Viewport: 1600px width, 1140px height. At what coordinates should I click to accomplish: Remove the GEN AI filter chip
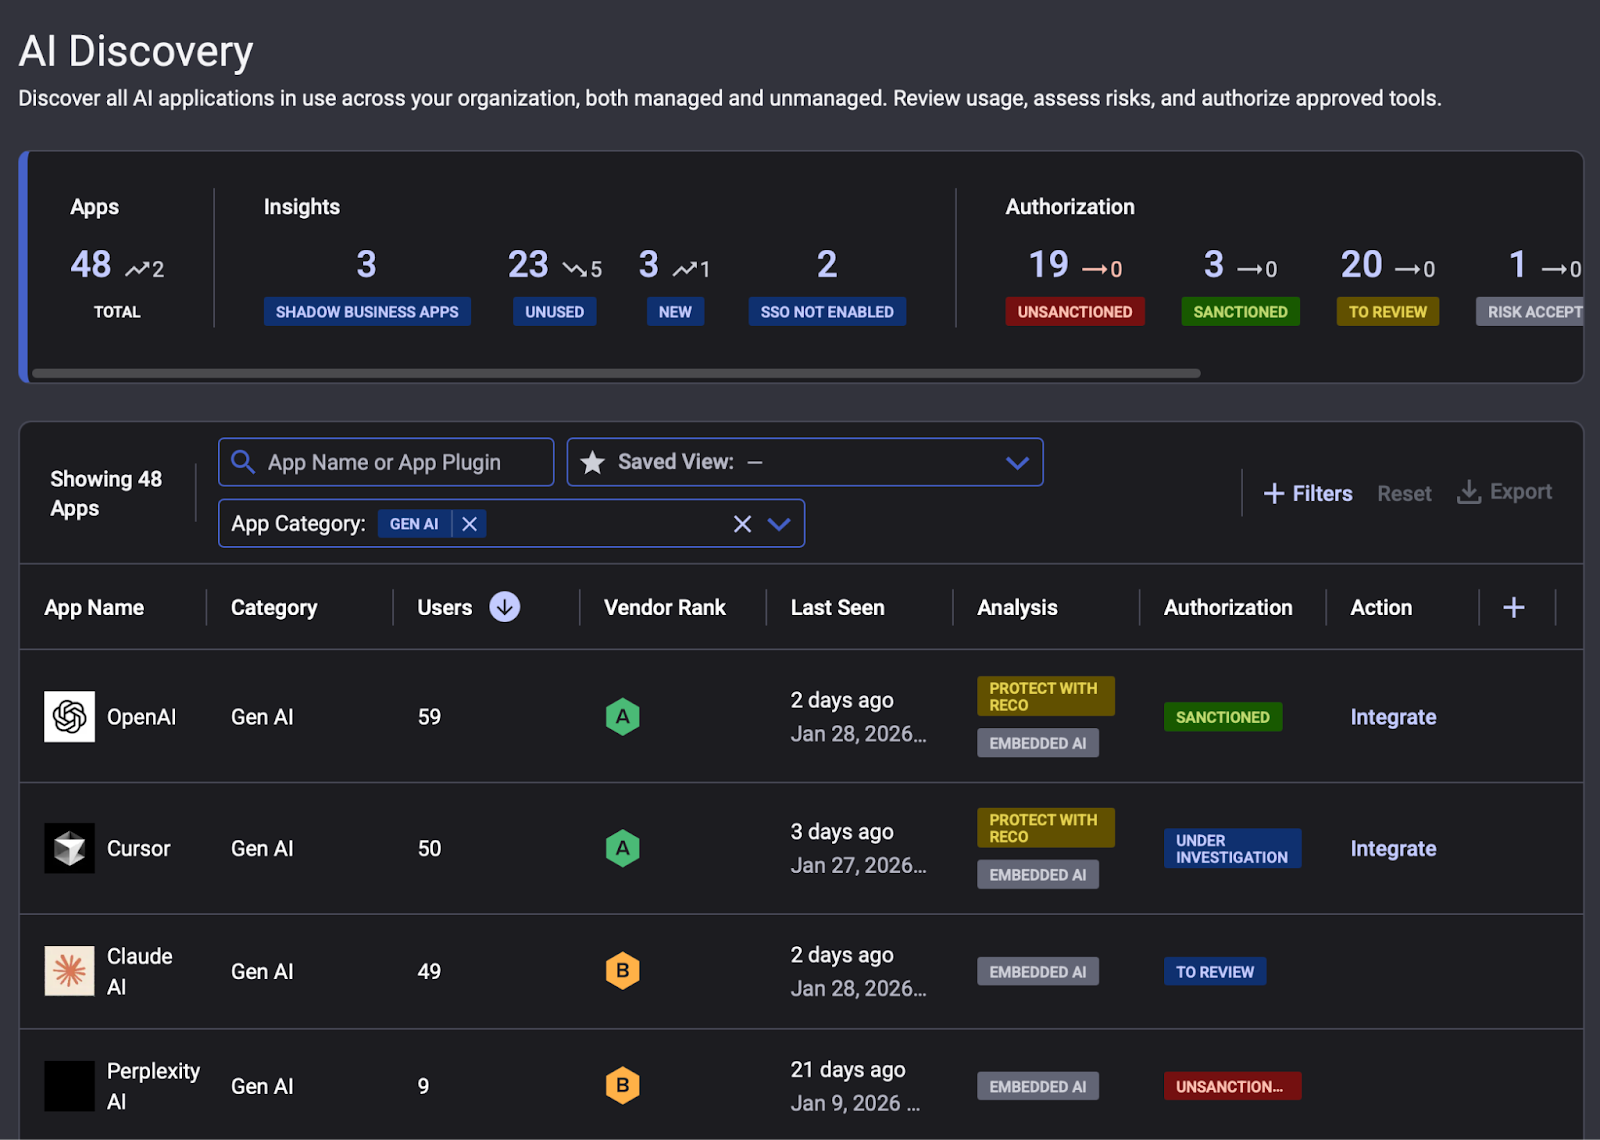pos(469,524)
